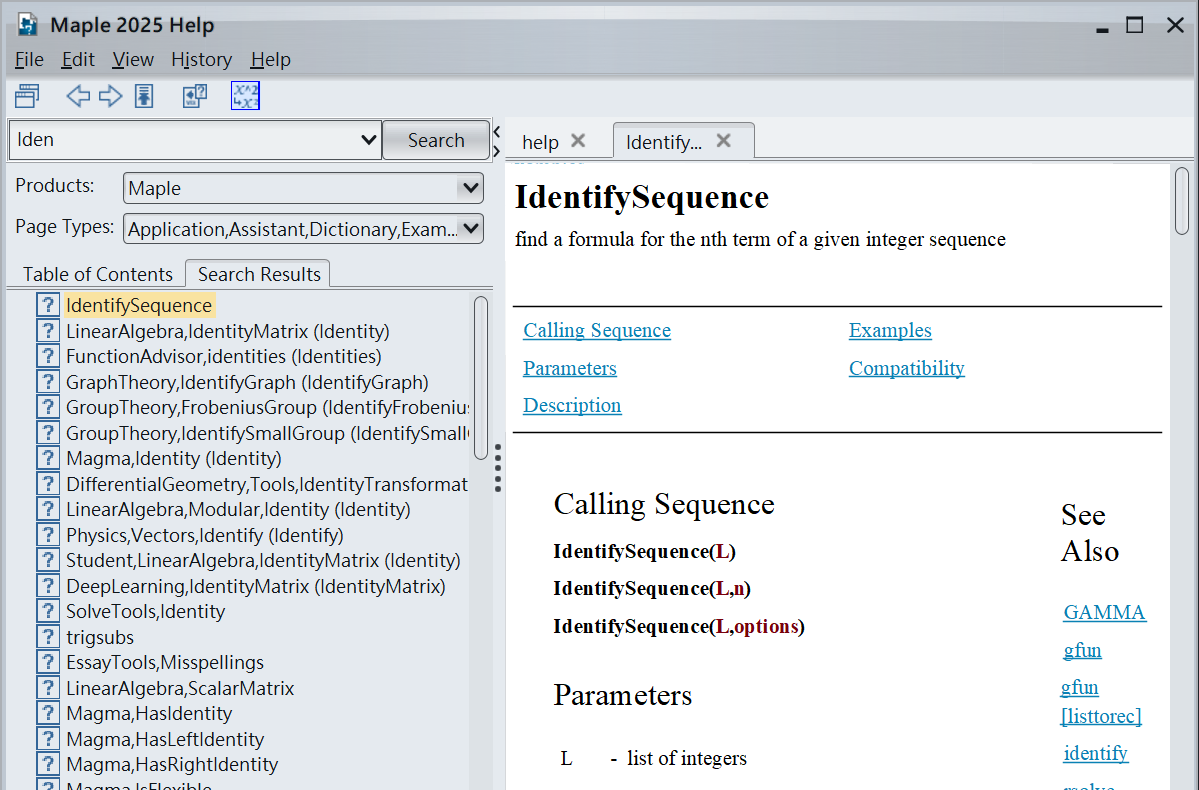The height and width of the screenshot is (790, 1199).
Task: Click the search results list vertical scrollbar
Action: [x=480, y=378]
